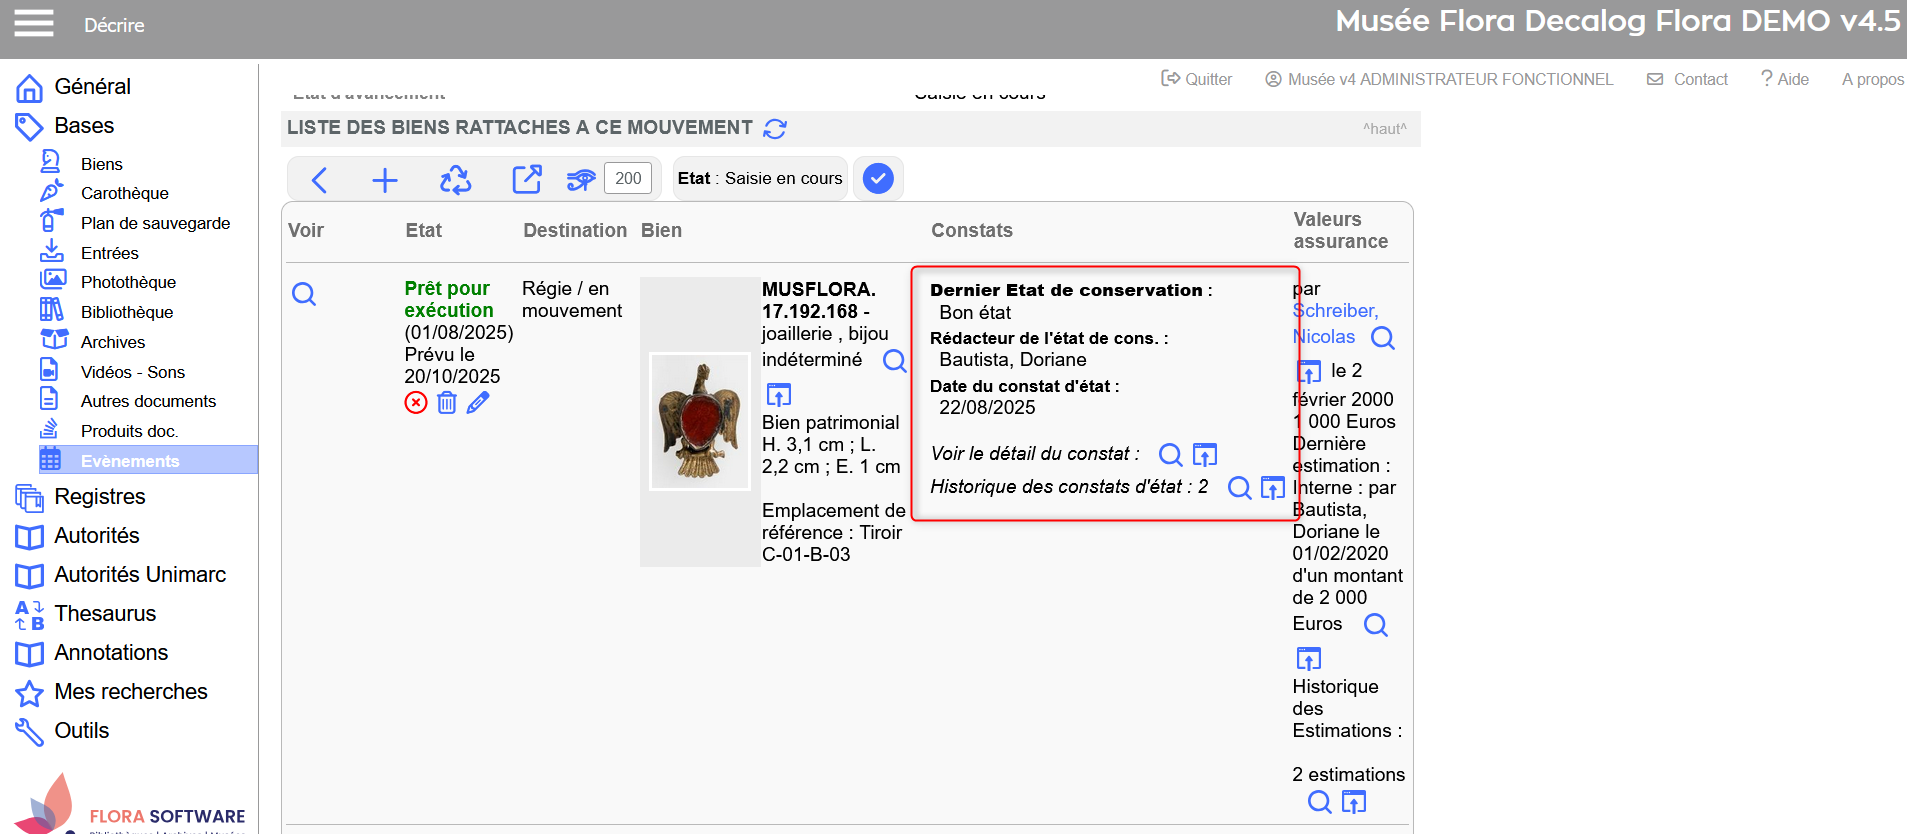1907x834 pixels.
Task: Edit the item state with the pencil icon
Action: 478,403
